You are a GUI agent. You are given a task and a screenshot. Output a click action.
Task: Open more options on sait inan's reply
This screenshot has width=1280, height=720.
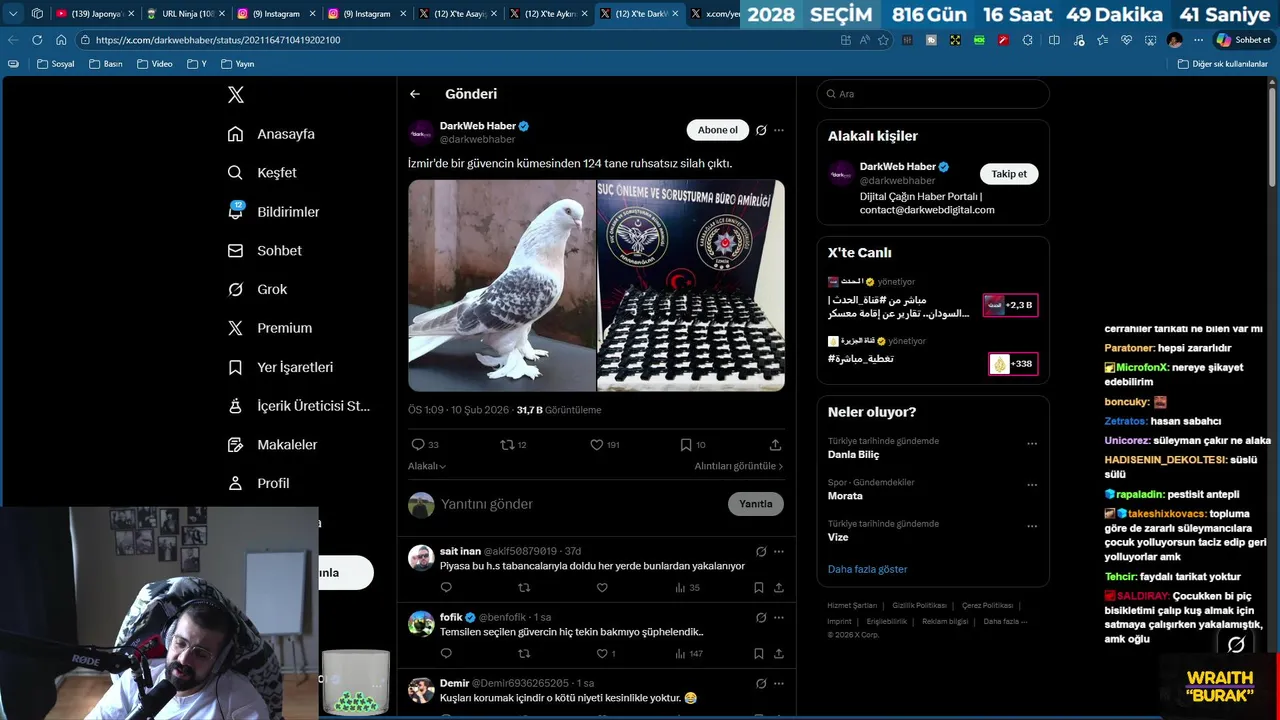(779, 551)
